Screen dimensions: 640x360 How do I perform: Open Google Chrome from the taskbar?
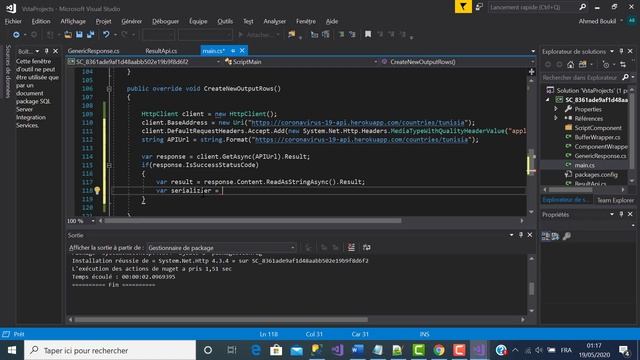[439, 350]
